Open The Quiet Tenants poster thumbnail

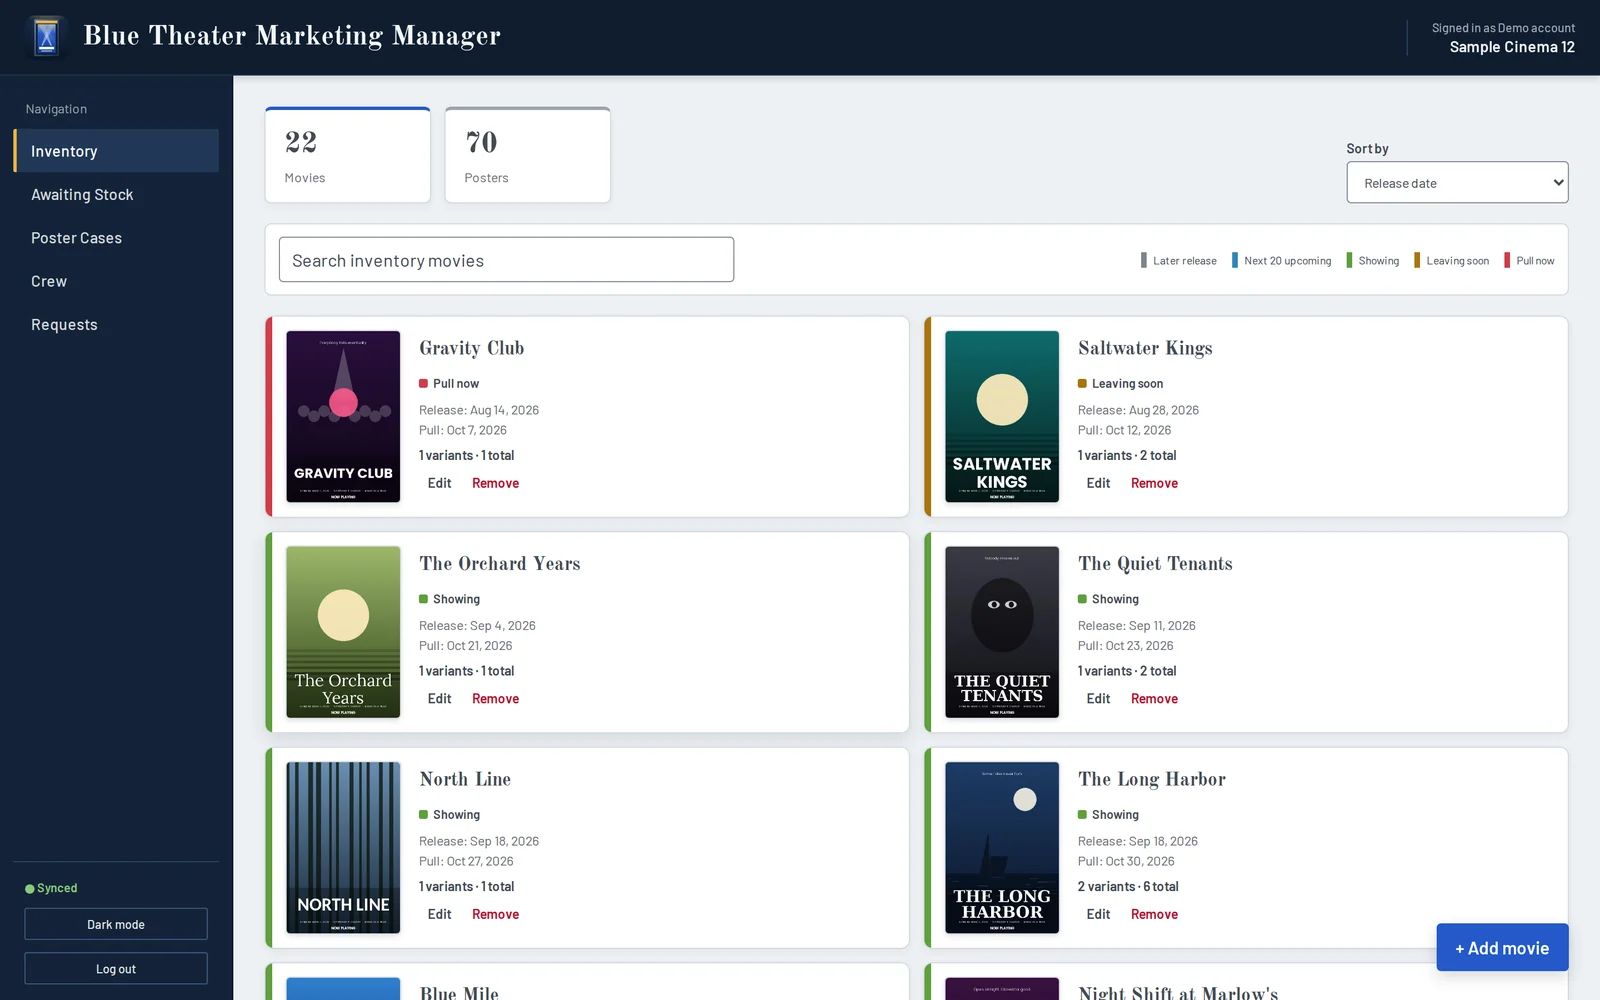pos(1002,632)
